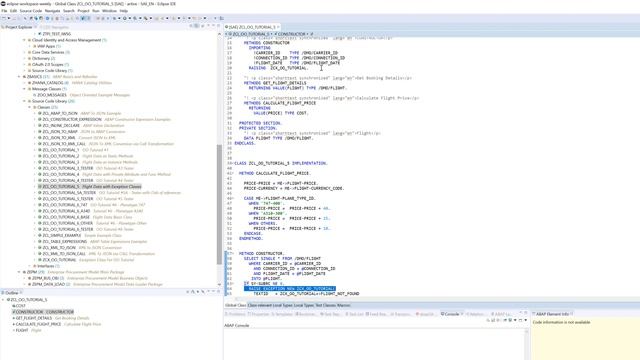Click CONSTRUCTOR in editor breadcrumb
This screenshot has height=360, width=640.
coord(291,34)
